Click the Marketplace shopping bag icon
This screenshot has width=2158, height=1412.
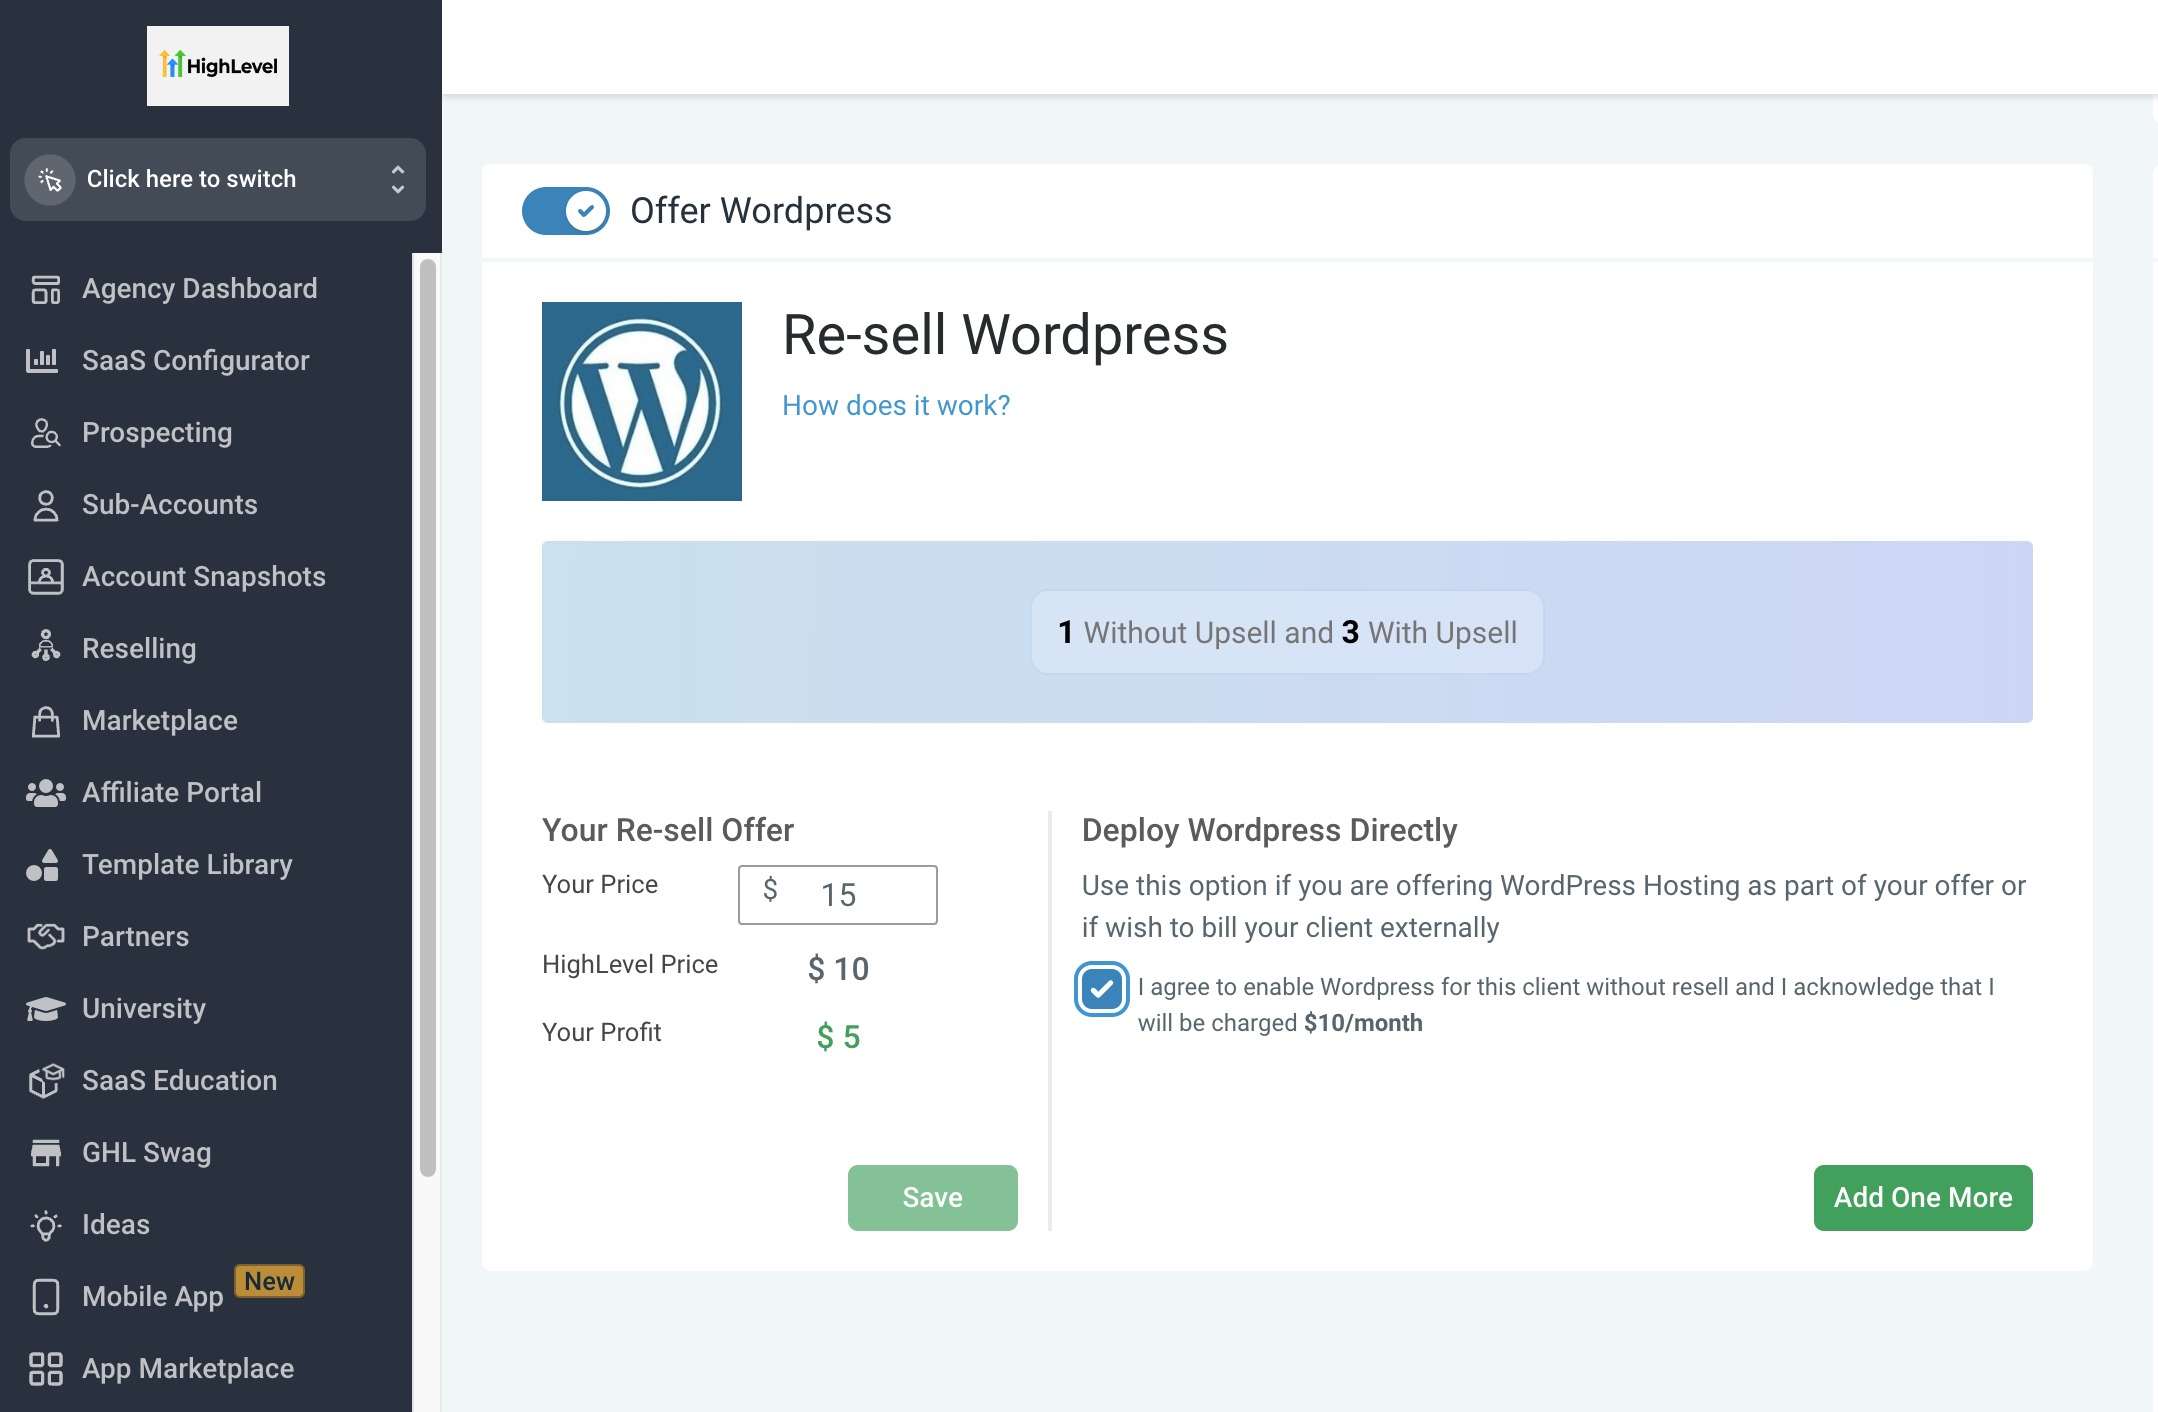coord(46,721)
